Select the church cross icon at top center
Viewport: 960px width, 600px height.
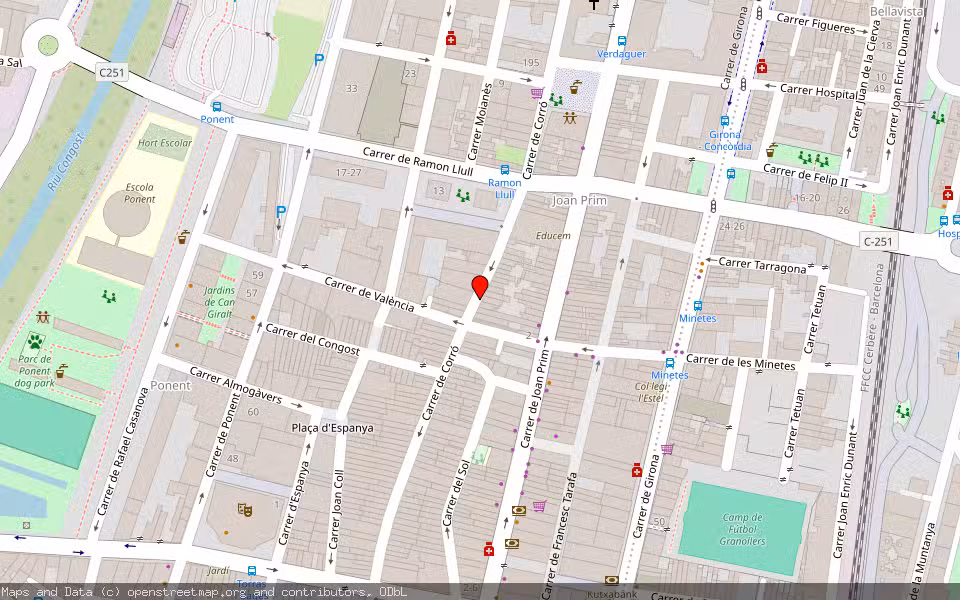[594, 6]
